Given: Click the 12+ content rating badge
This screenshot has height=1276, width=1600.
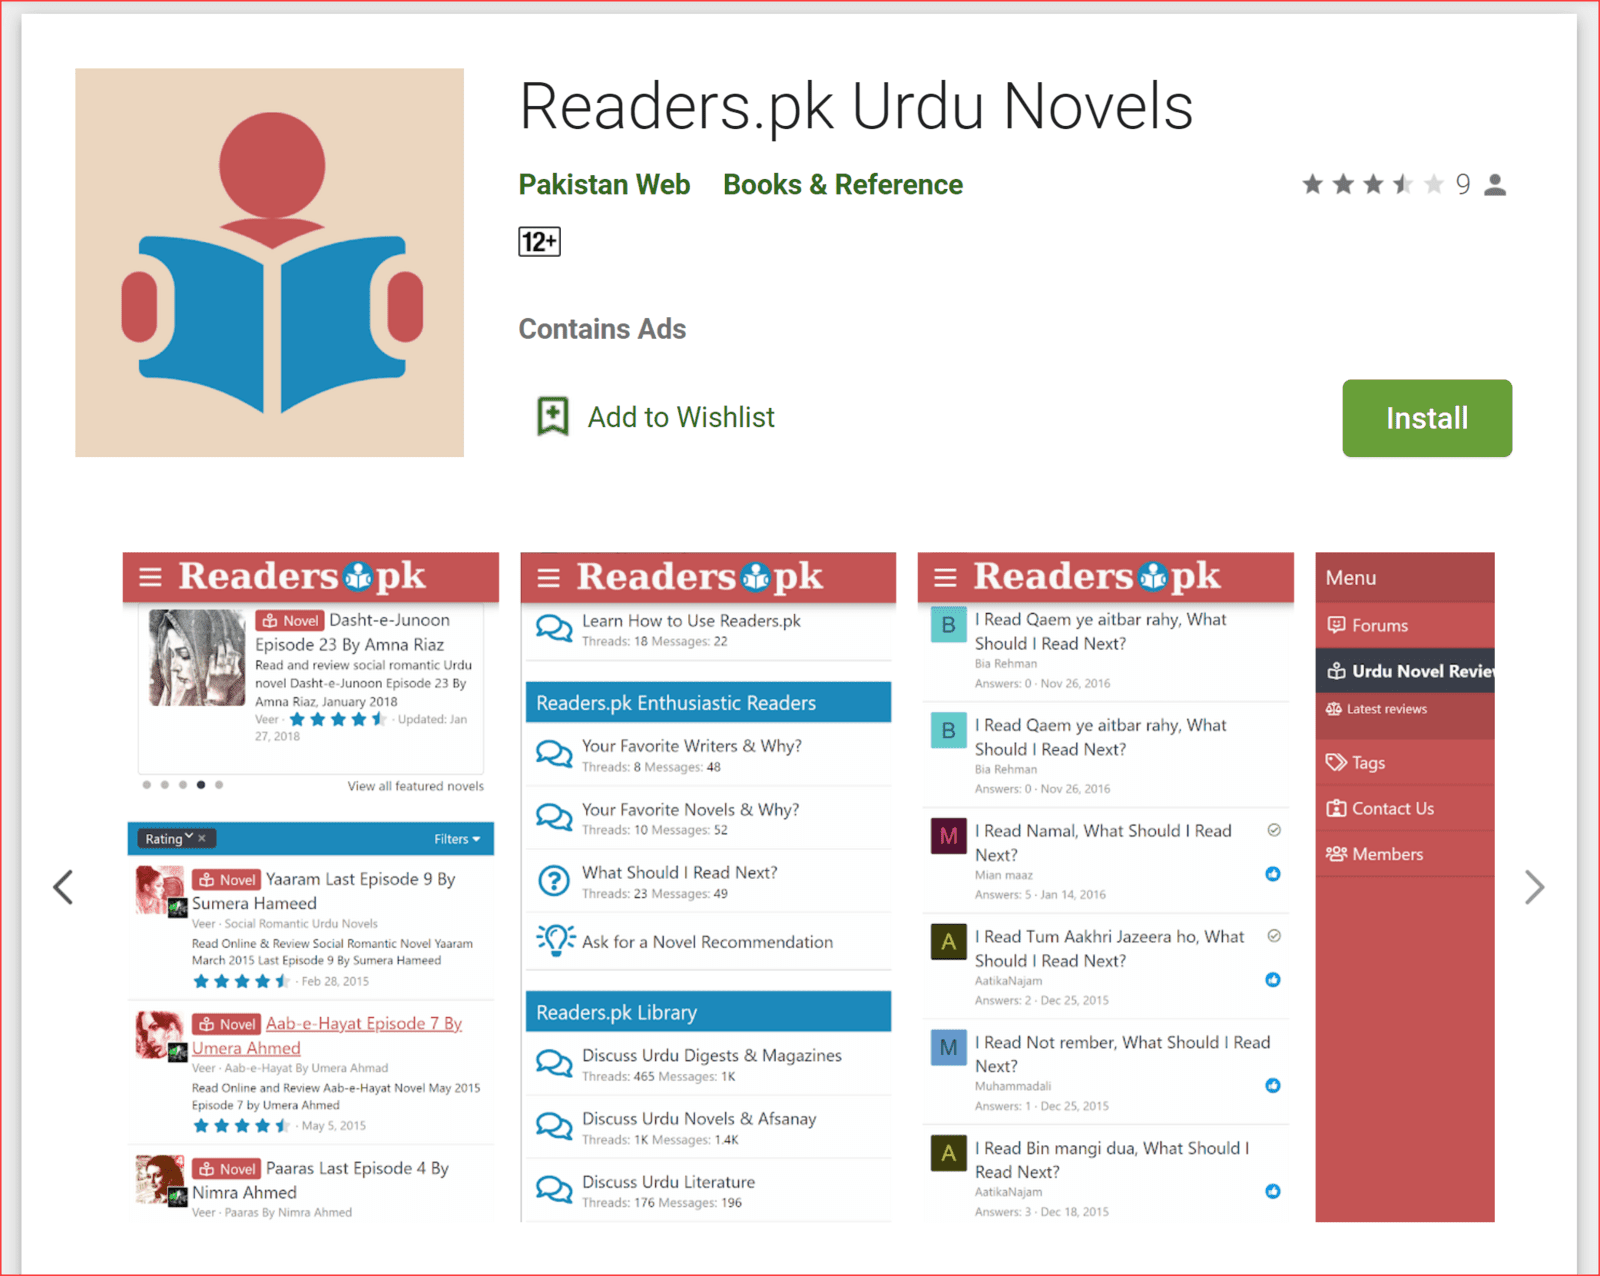Looking at the screenshot, I should point(539,242).
